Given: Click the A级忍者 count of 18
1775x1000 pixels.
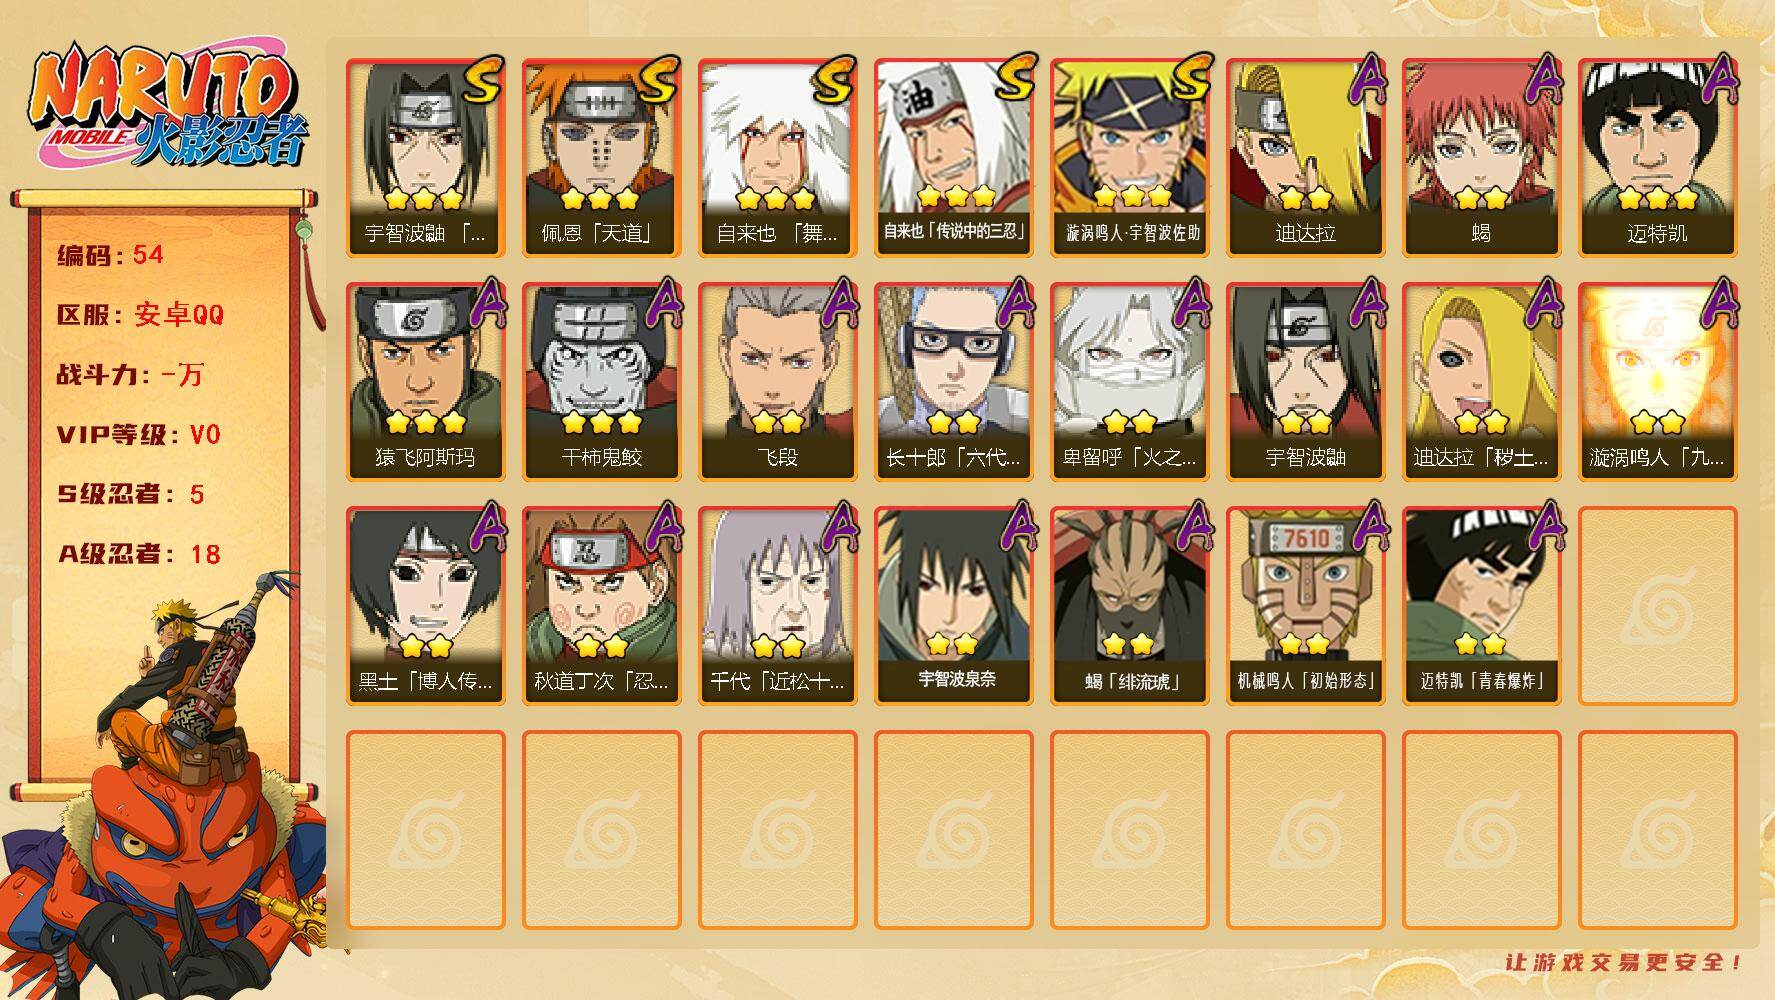Looking at the screenshot, I should [205, 554].
